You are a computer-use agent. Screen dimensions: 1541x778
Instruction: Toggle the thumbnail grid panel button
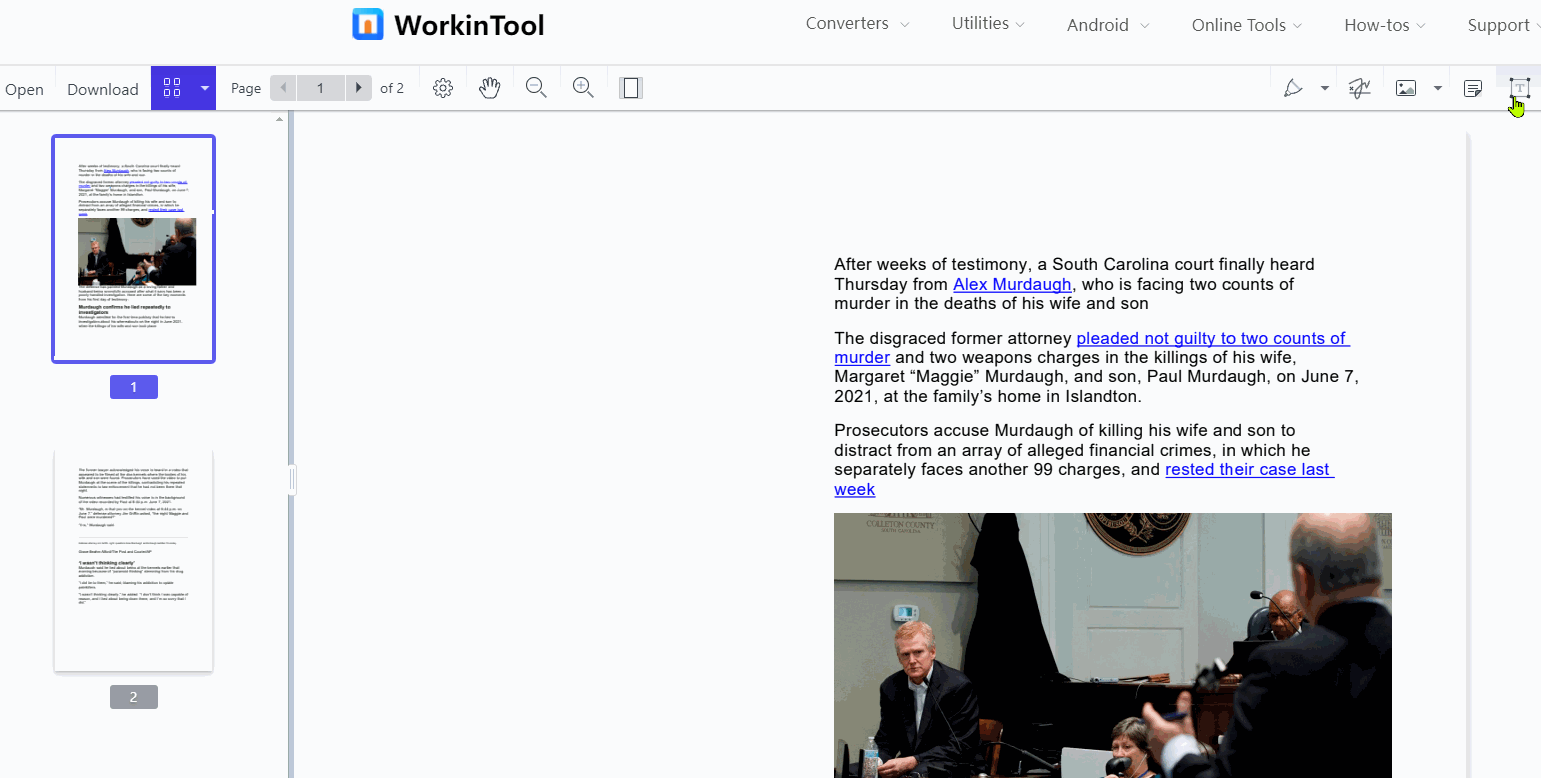pyautogui.click(x=172, y=88)
